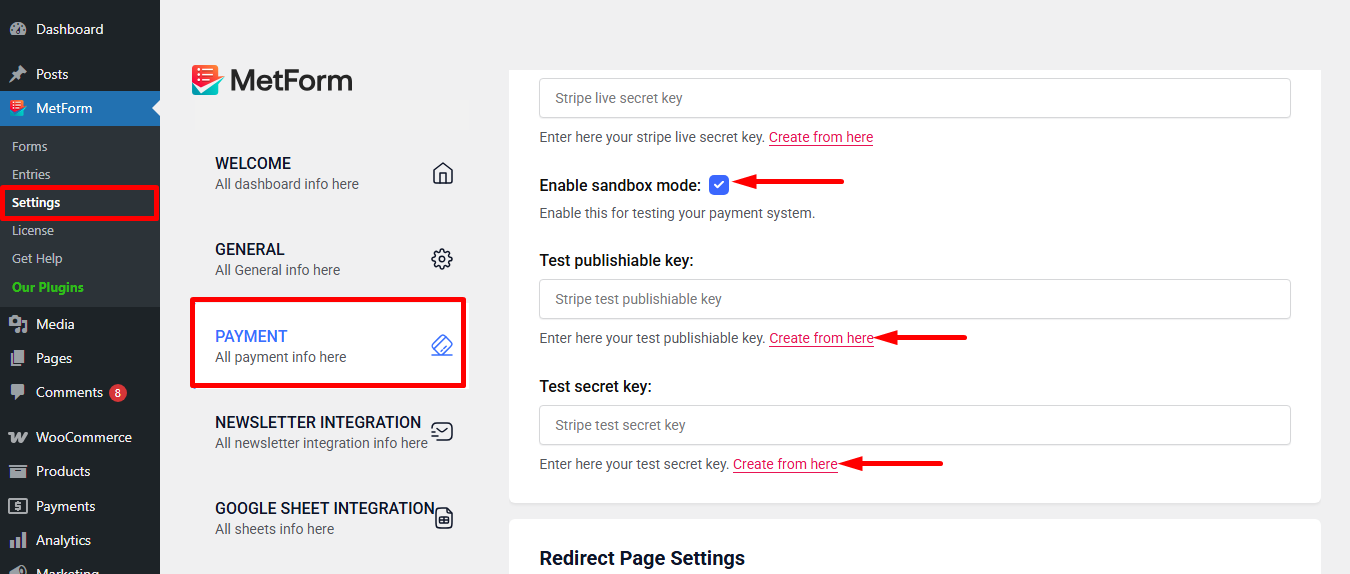Switch to the General tab
Viewport: 1350px width, 574px height.
point(250,250)
